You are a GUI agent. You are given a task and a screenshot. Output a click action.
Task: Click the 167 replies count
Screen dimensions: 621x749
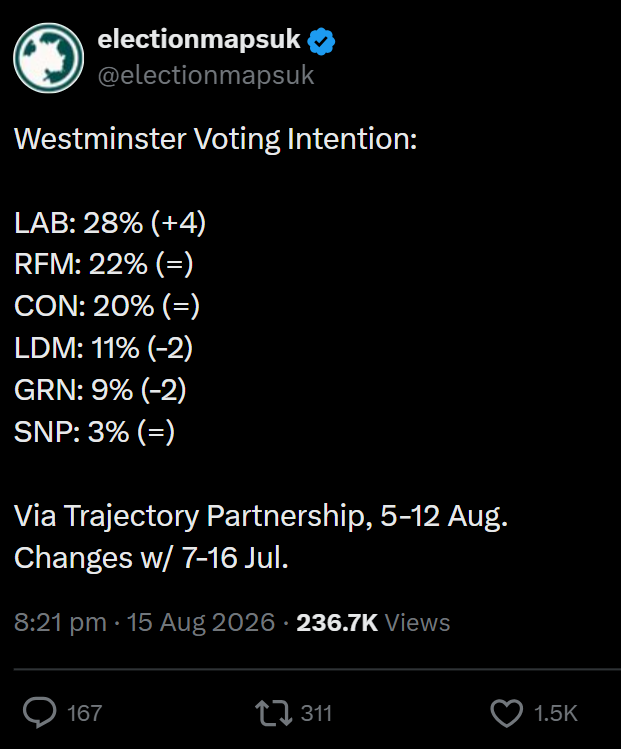85,714
